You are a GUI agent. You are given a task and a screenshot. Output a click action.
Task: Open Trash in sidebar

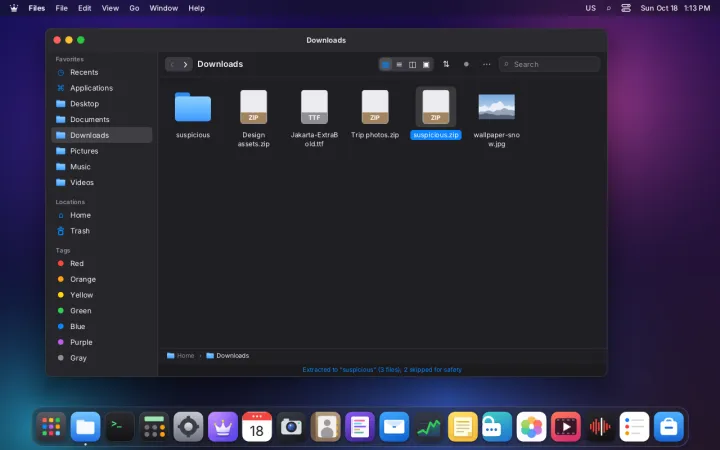click(x=101, y=231)
